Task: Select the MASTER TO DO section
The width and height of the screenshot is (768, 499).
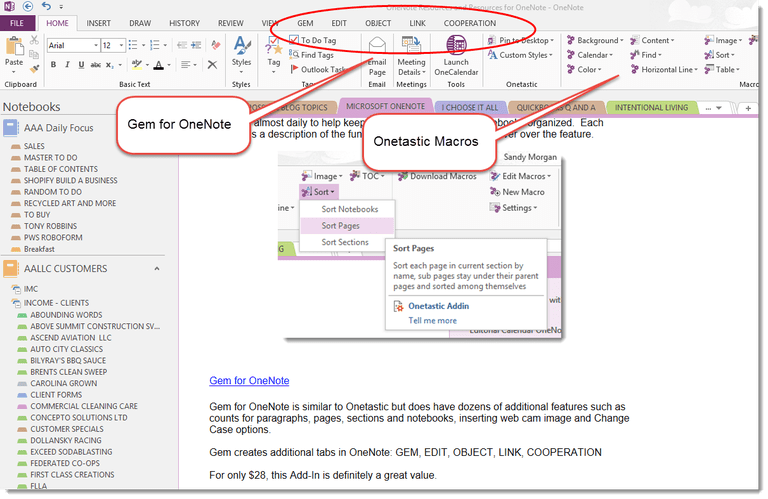Action: coord(50,158)
